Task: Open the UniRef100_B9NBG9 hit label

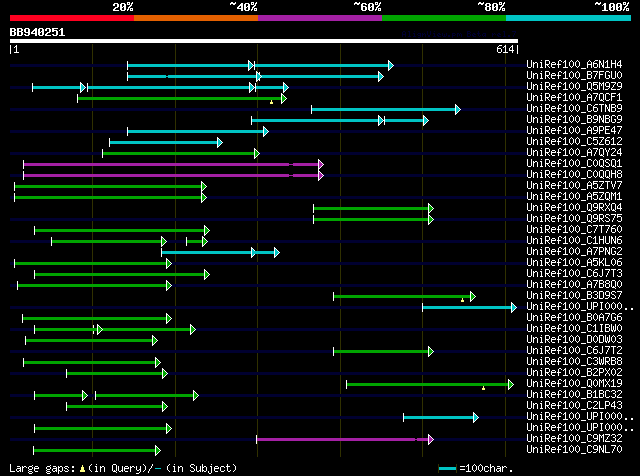Action: pyautogui.click(x=574, y=119)
